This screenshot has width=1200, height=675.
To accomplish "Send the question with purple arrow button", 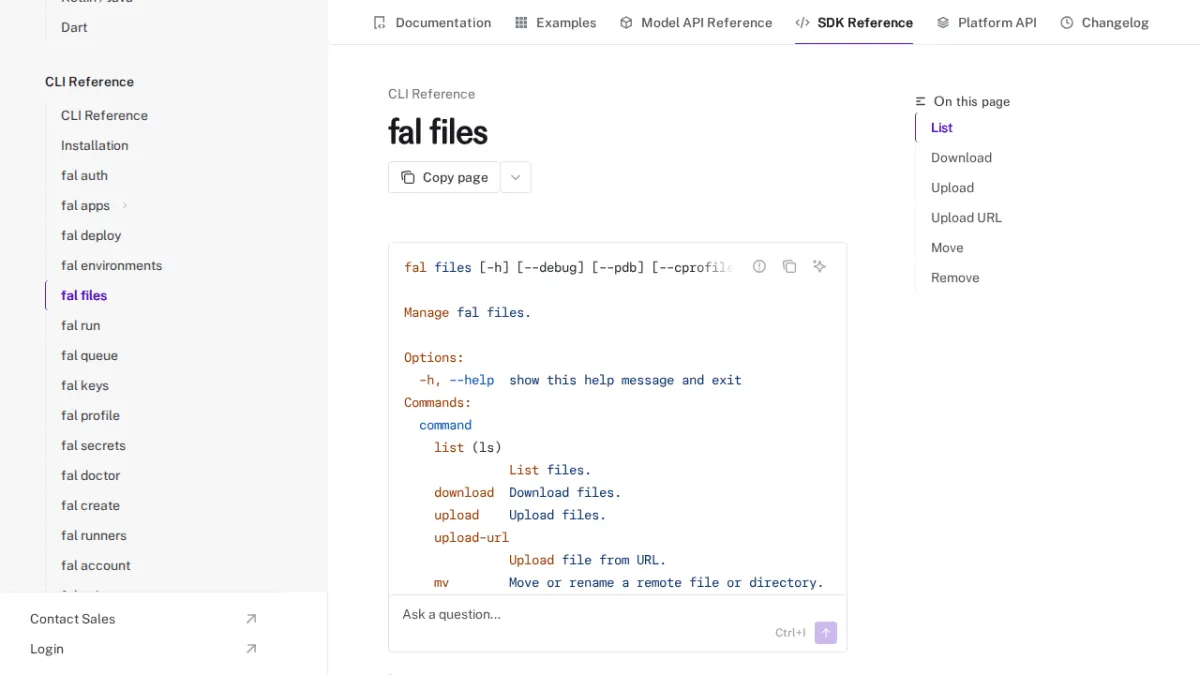I will (x=826, y=633).
